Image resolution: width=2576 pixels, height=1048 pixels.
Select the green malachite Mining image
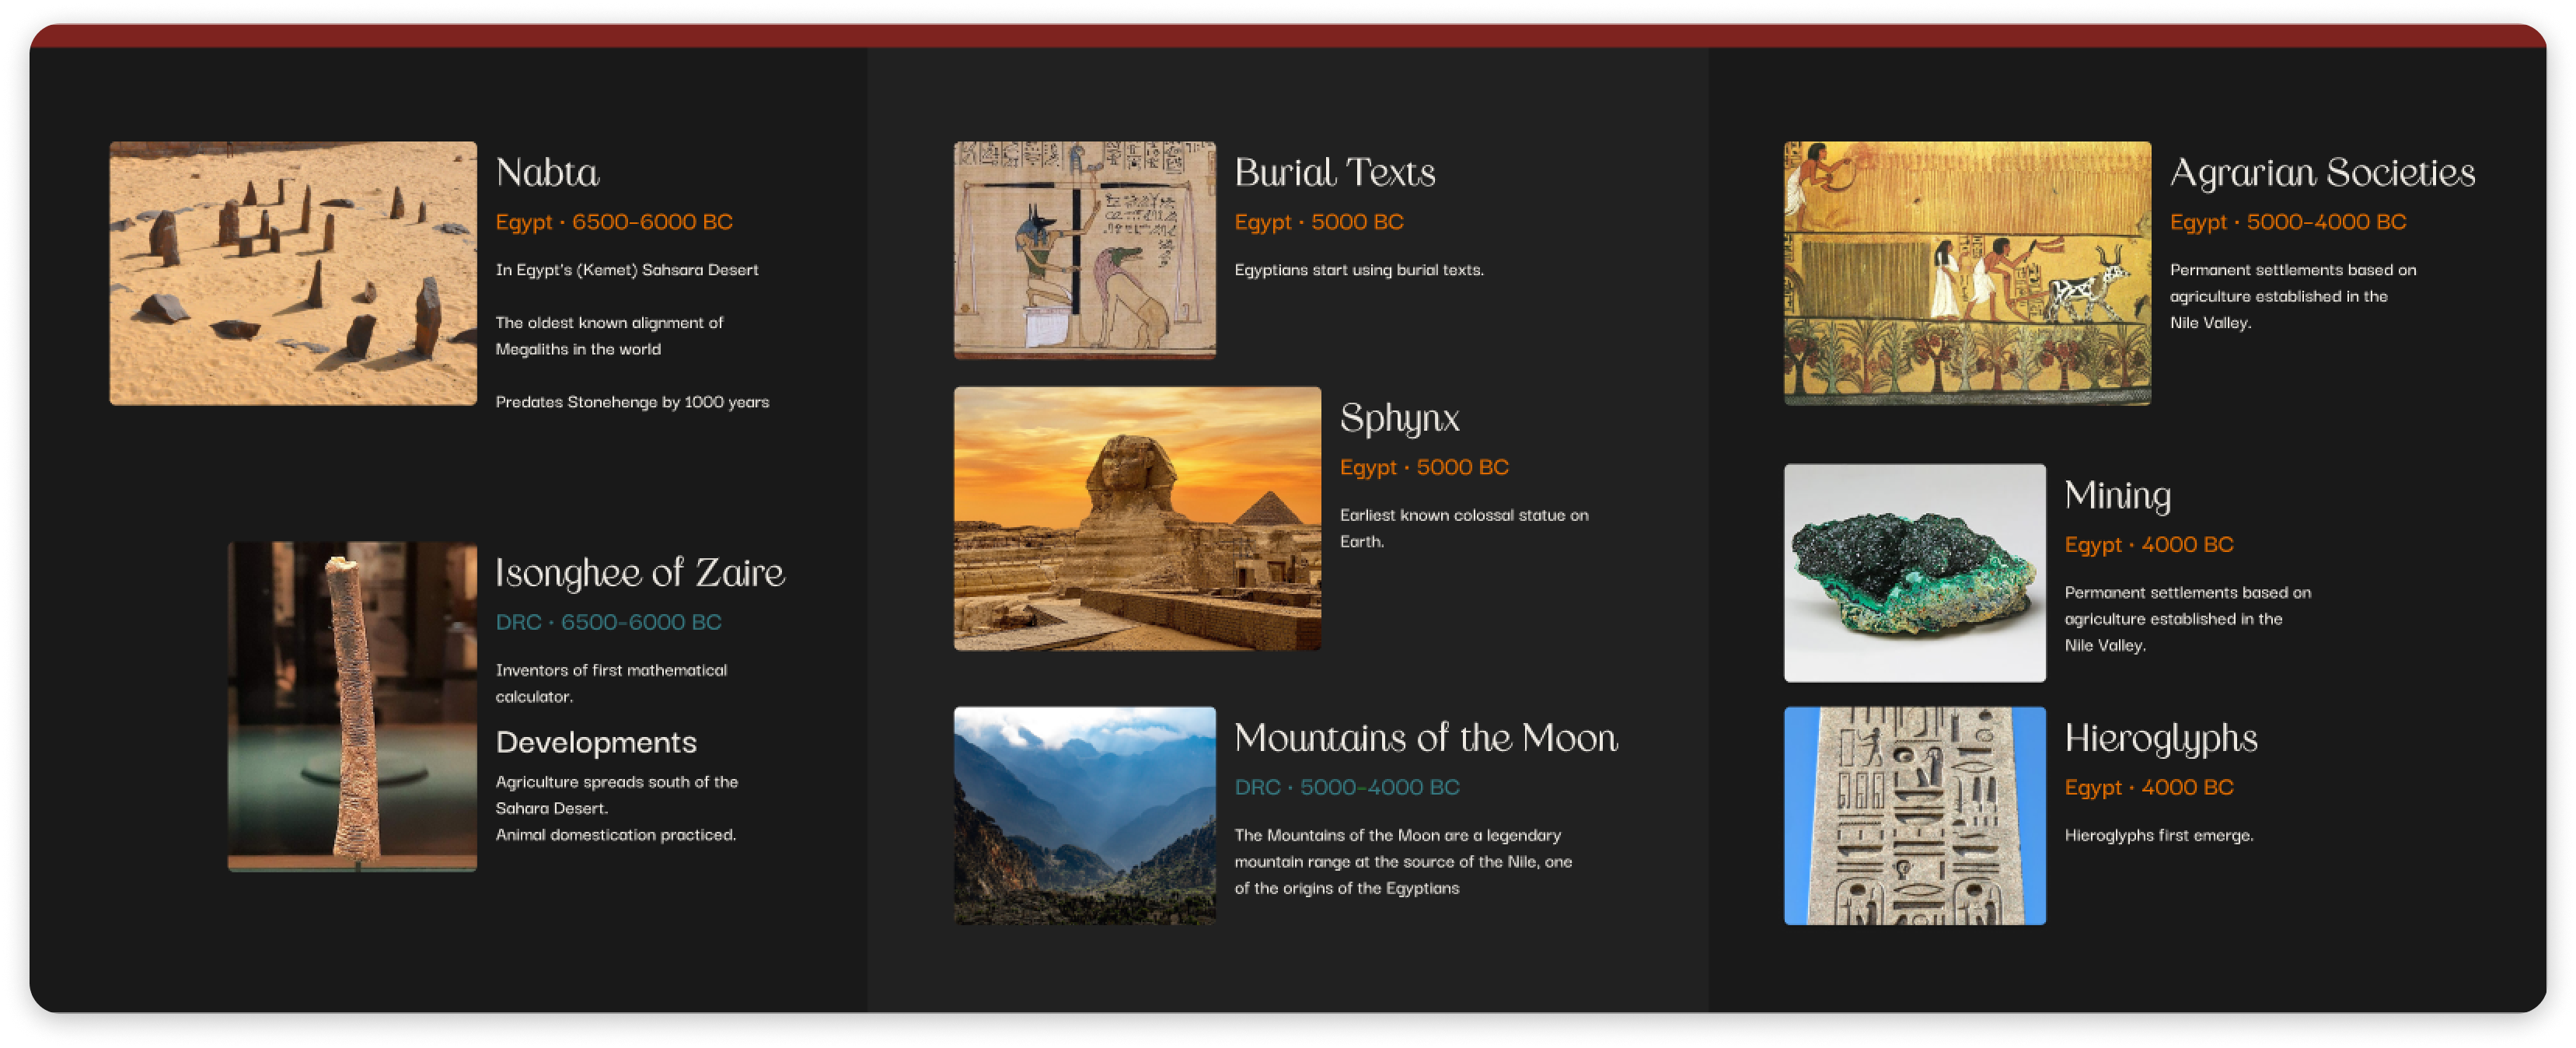[x=1914, y=572]
